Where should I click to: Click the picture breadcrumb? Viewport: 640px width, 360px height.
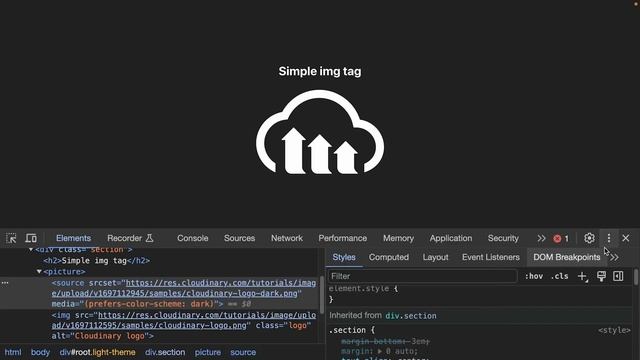[x=208, y=352]
